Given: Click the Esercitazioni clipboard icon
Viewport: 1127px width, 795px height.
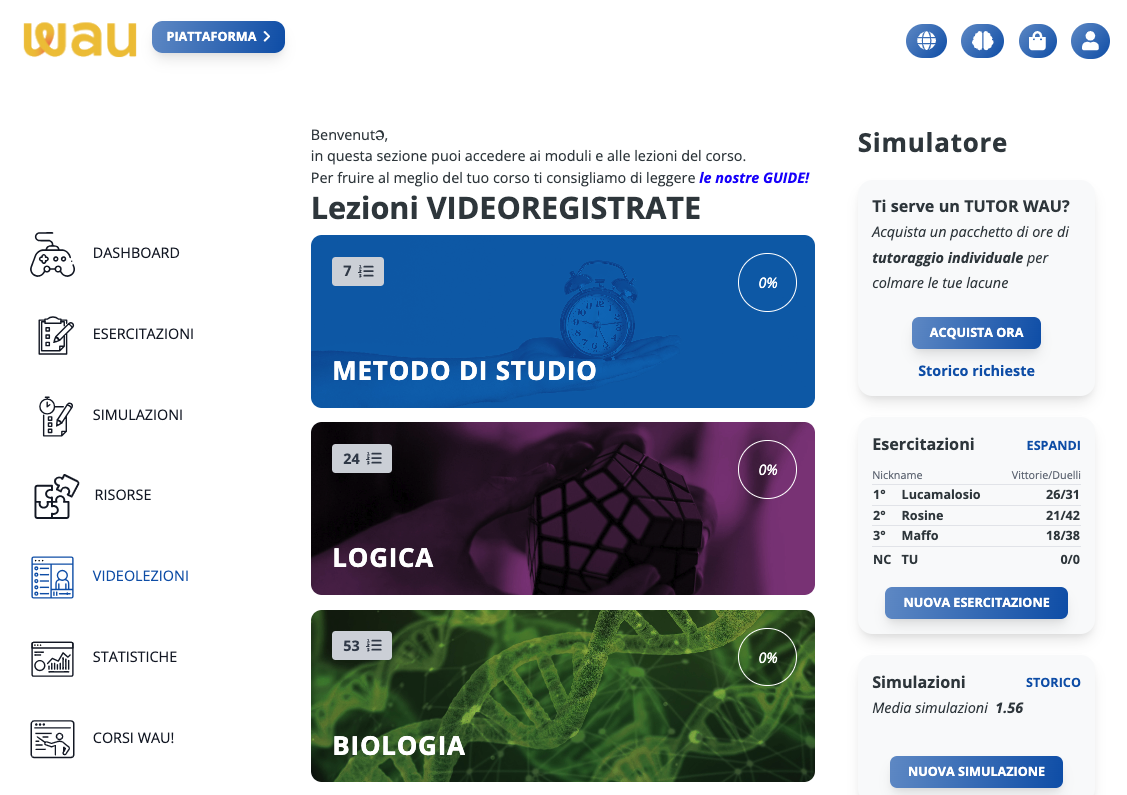Looking at the screenshot, I should click(x=54, y=334).
